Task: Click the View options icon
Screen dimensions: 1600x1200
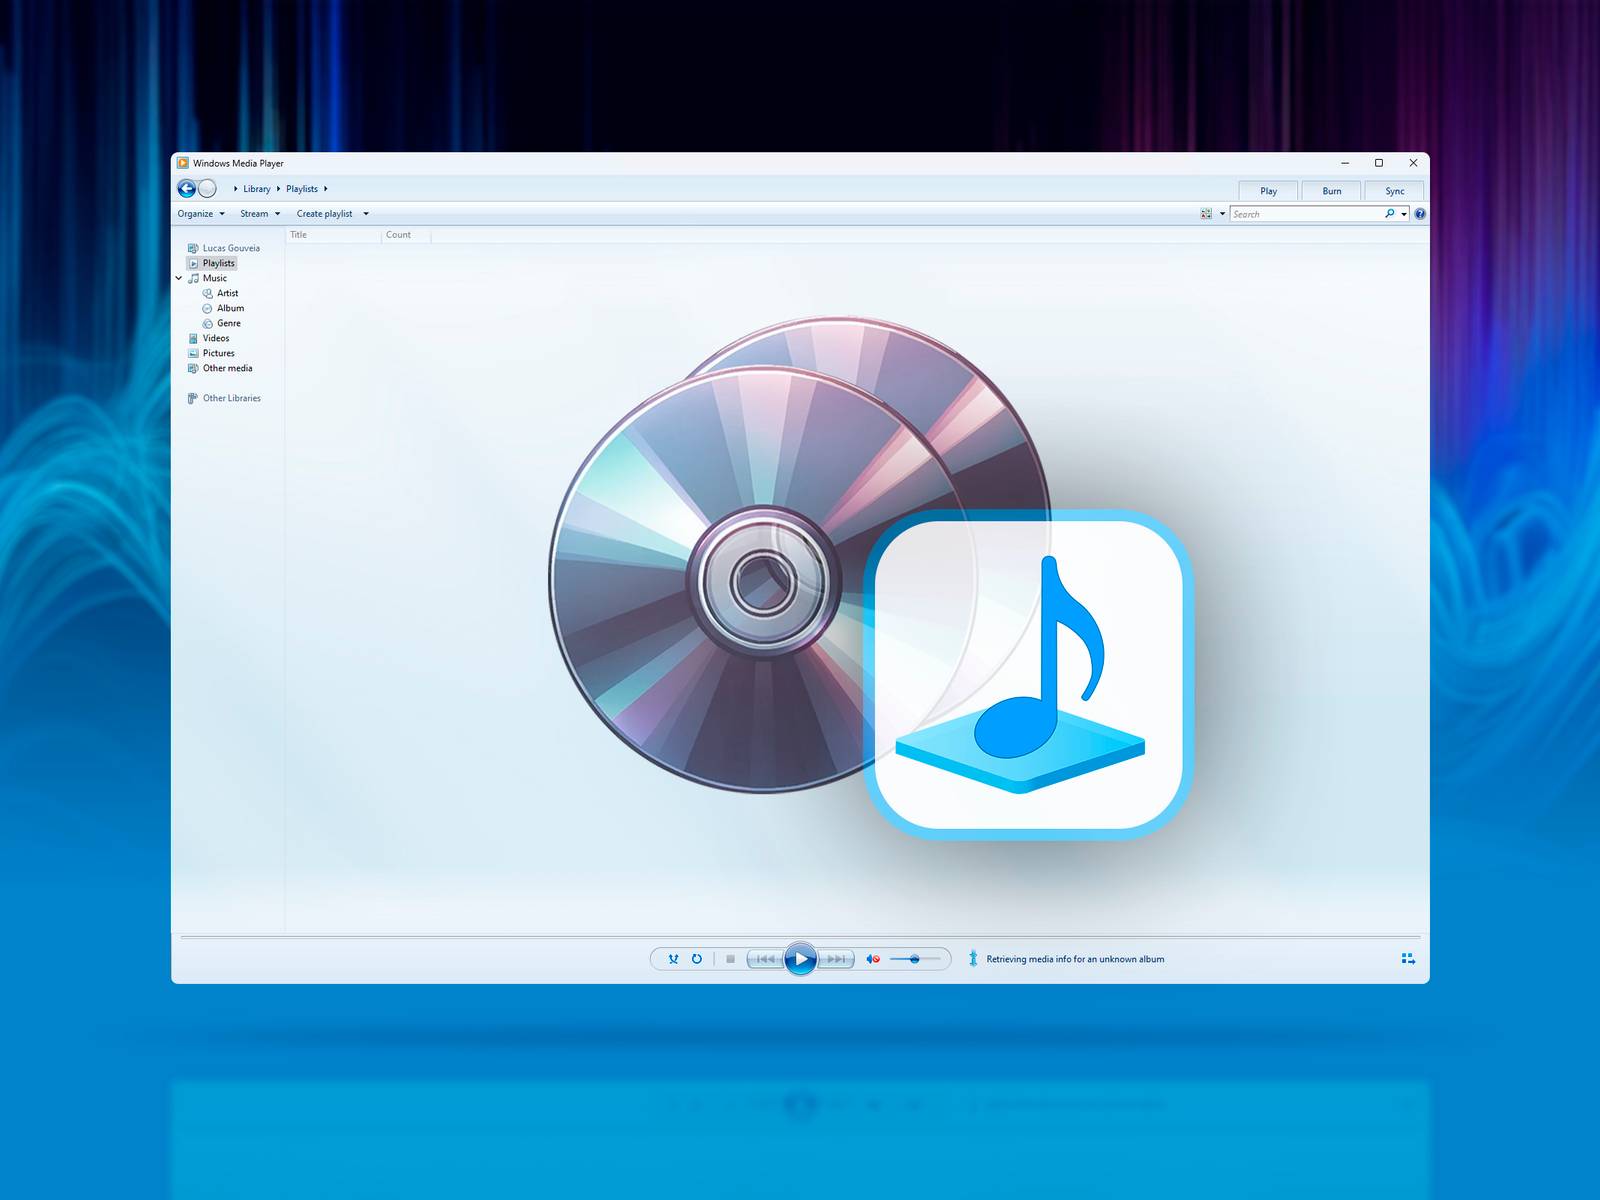Action: [1206, 214]
